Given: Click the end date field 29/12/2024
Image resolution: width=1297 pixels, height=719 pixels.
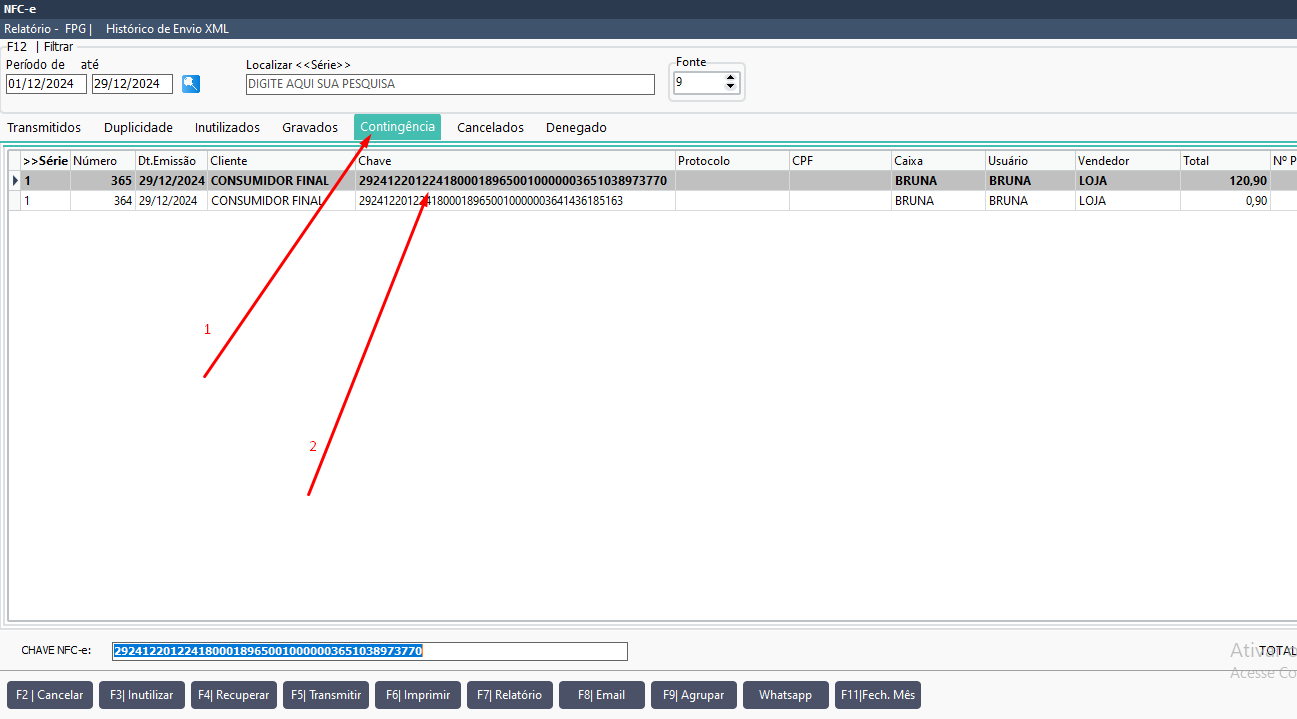Looking at the screenshot, I should [132, 84].
